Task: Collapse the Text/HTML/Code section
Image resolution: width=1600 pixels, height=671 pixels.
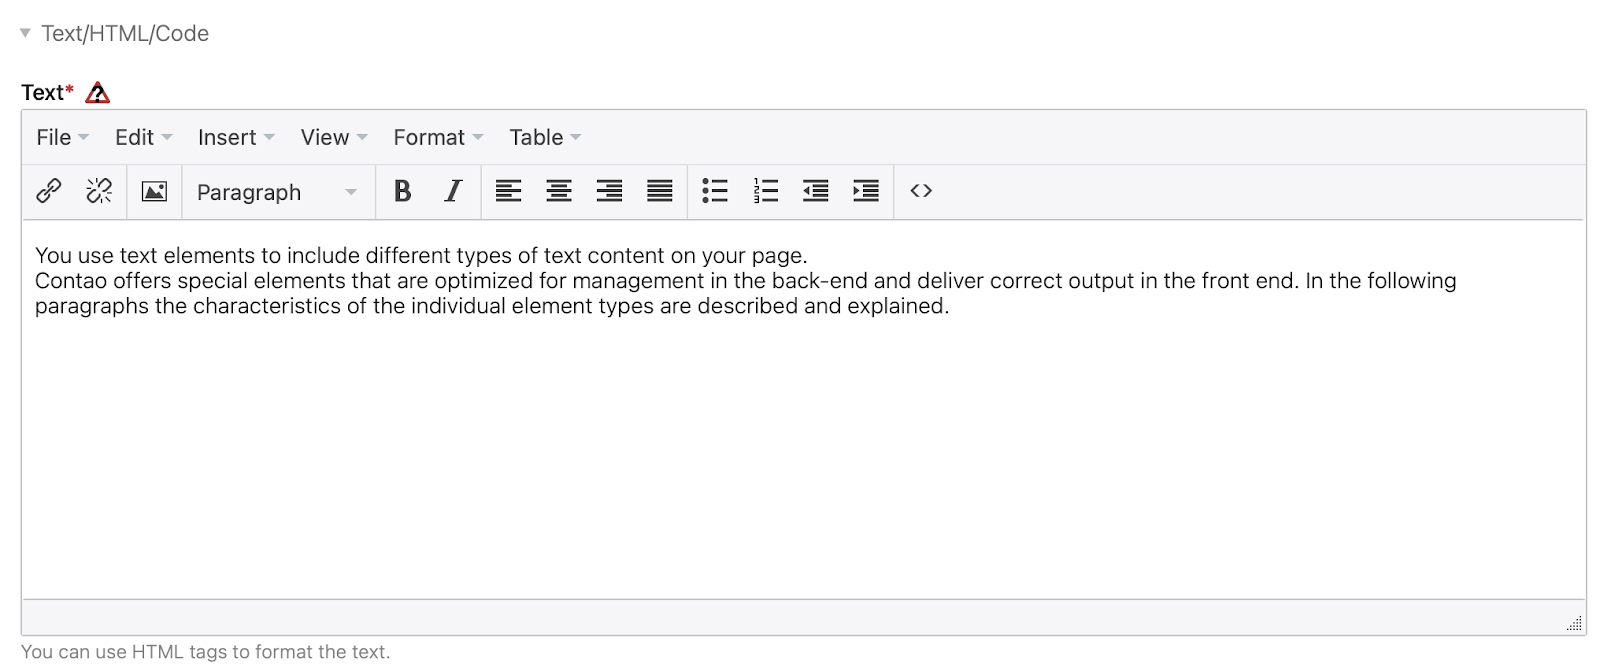Action: pyautogui.click(x=26, y=33)
